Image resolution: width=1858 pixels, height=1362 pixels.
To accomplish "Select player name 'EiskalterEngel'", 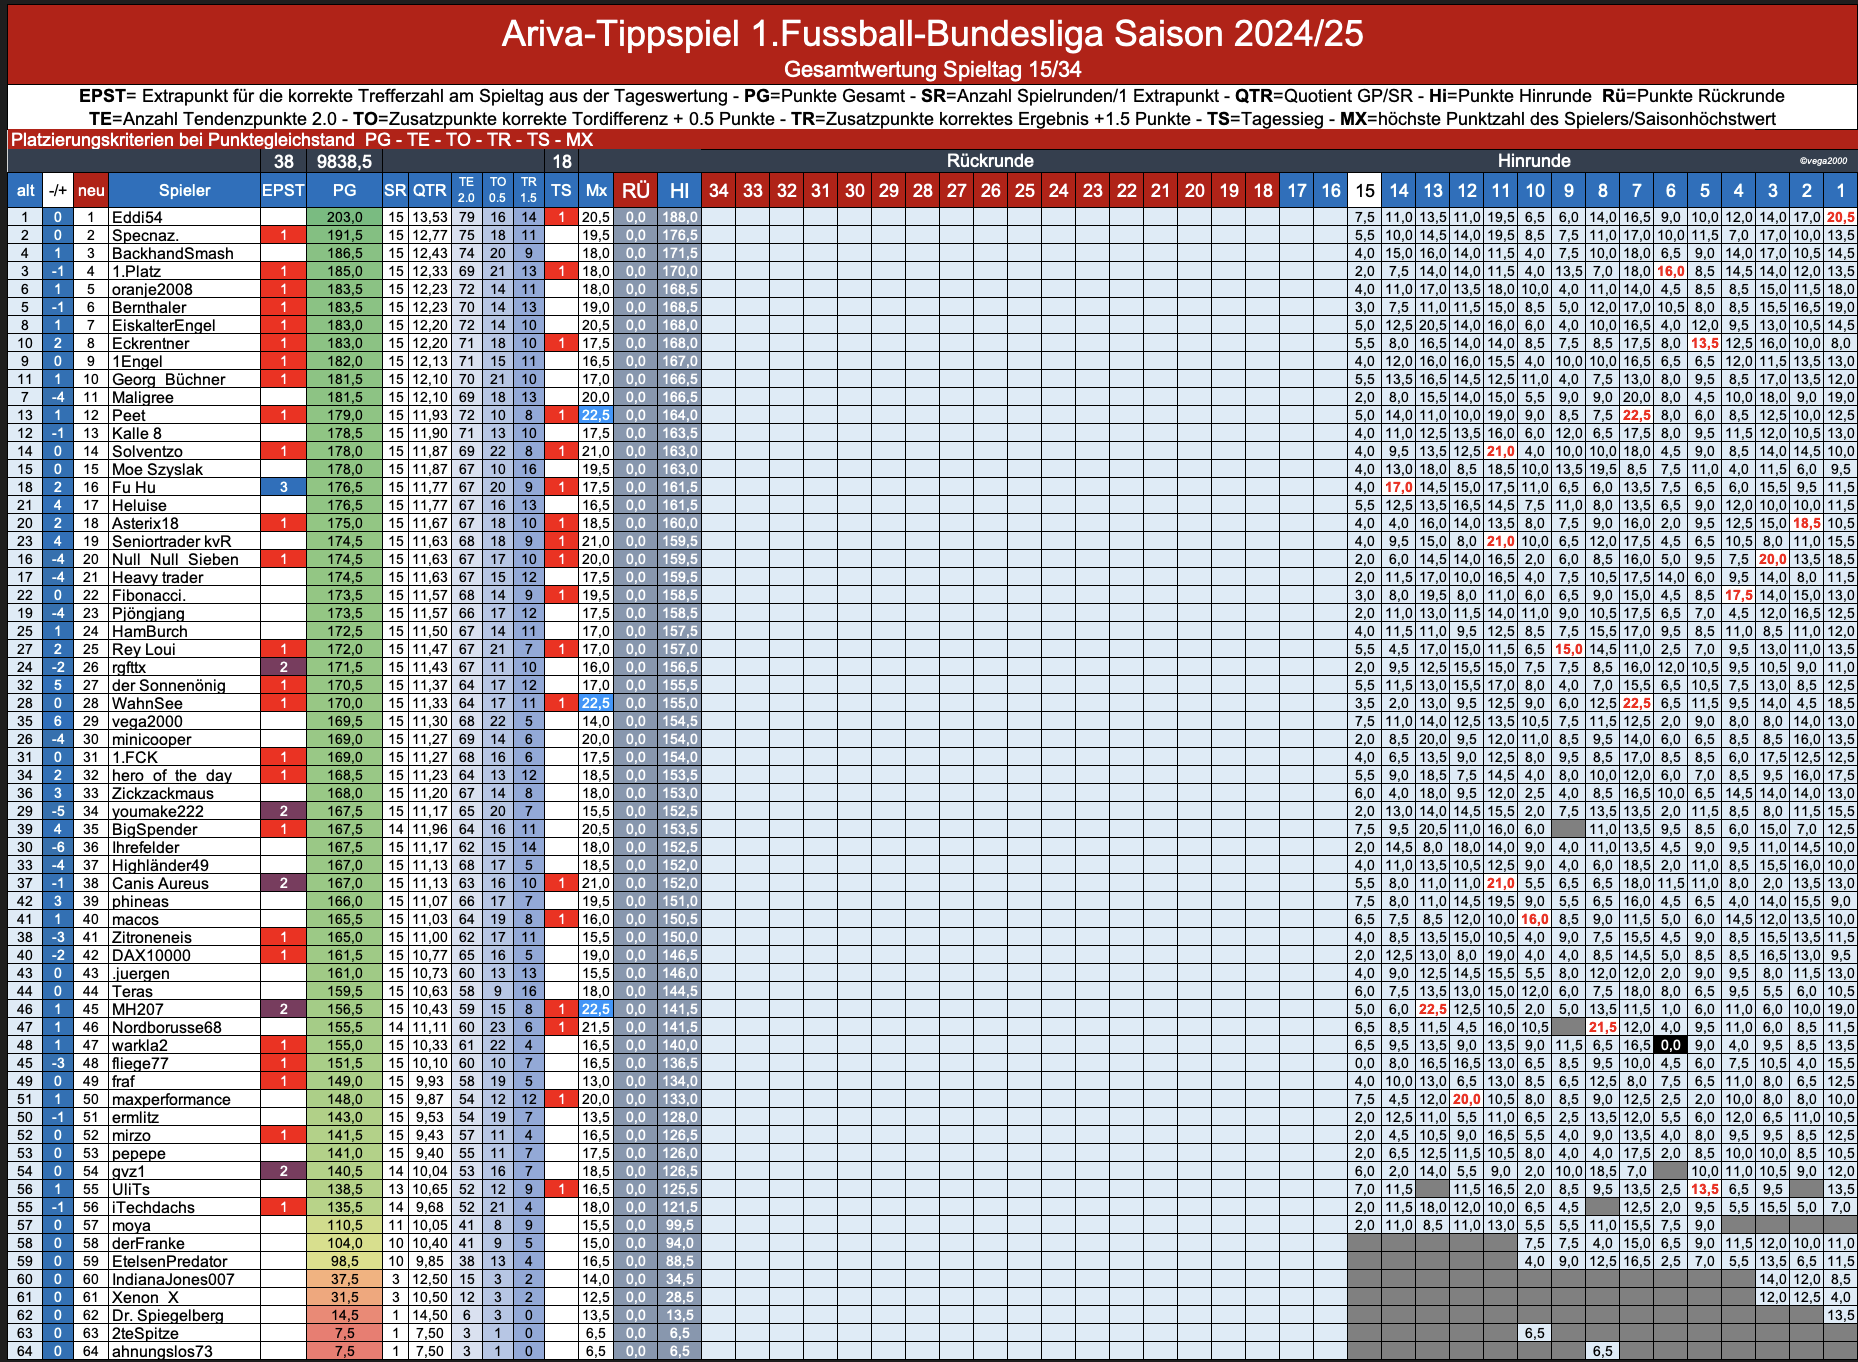I will click(164, 325).
